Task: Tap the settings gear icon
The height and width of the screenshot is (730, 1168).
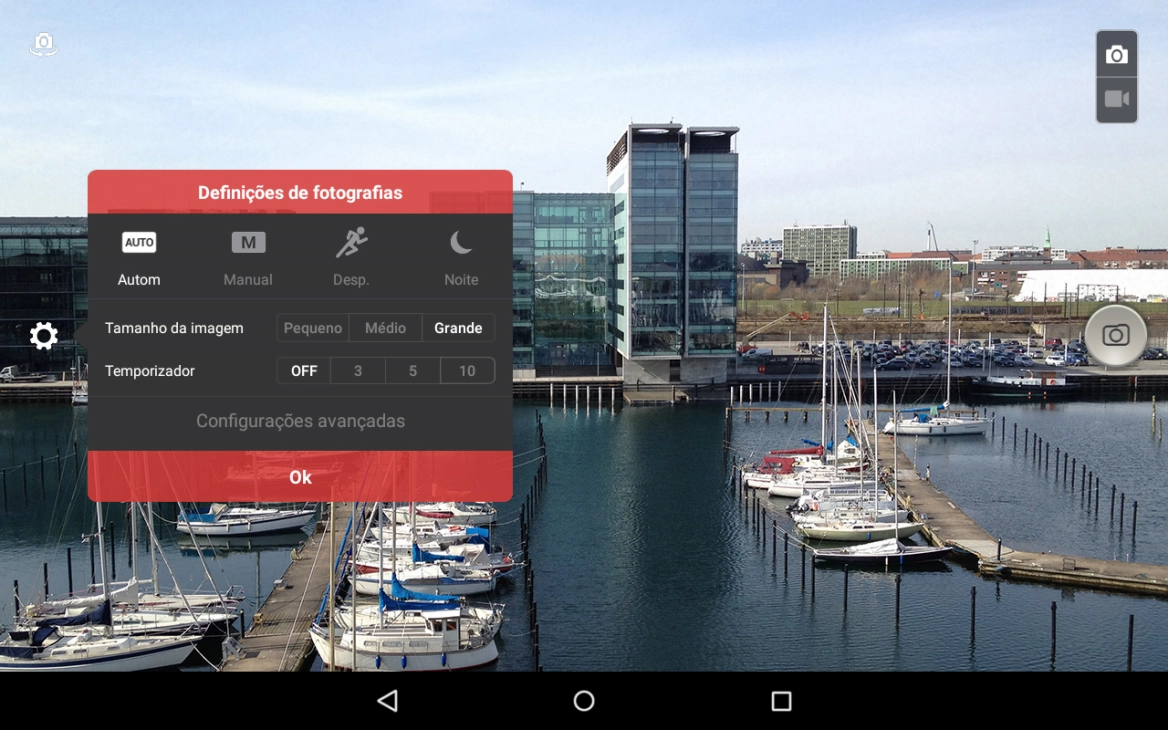Action: point(43,336)
